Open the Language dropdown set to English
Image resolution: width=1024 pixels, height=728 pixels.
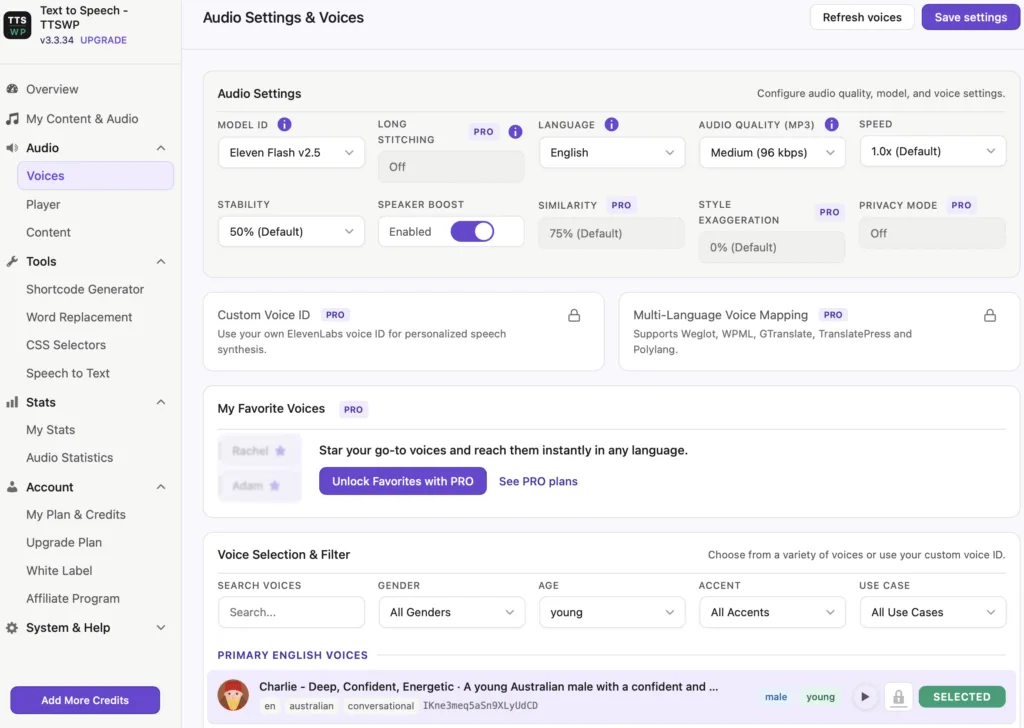pyautogui.click(x=612, y=152)
